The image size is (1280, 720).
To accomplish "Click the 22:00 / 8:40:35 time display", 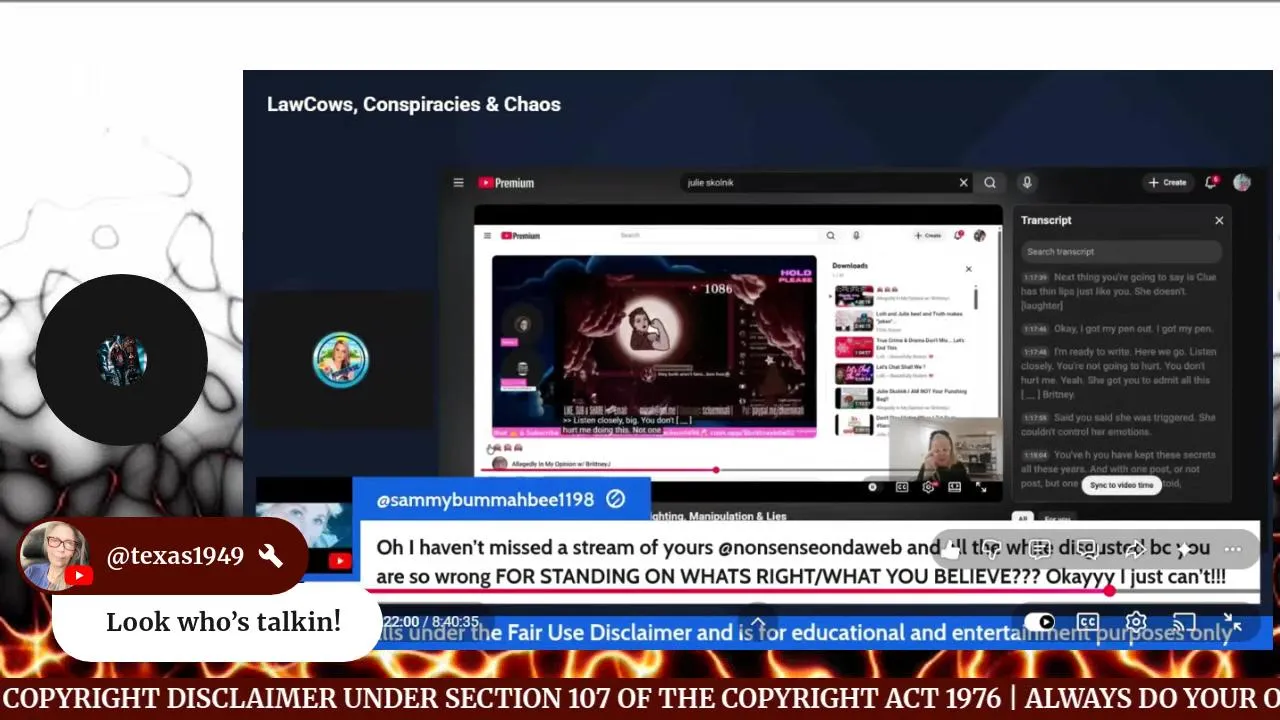I will 431,622.
